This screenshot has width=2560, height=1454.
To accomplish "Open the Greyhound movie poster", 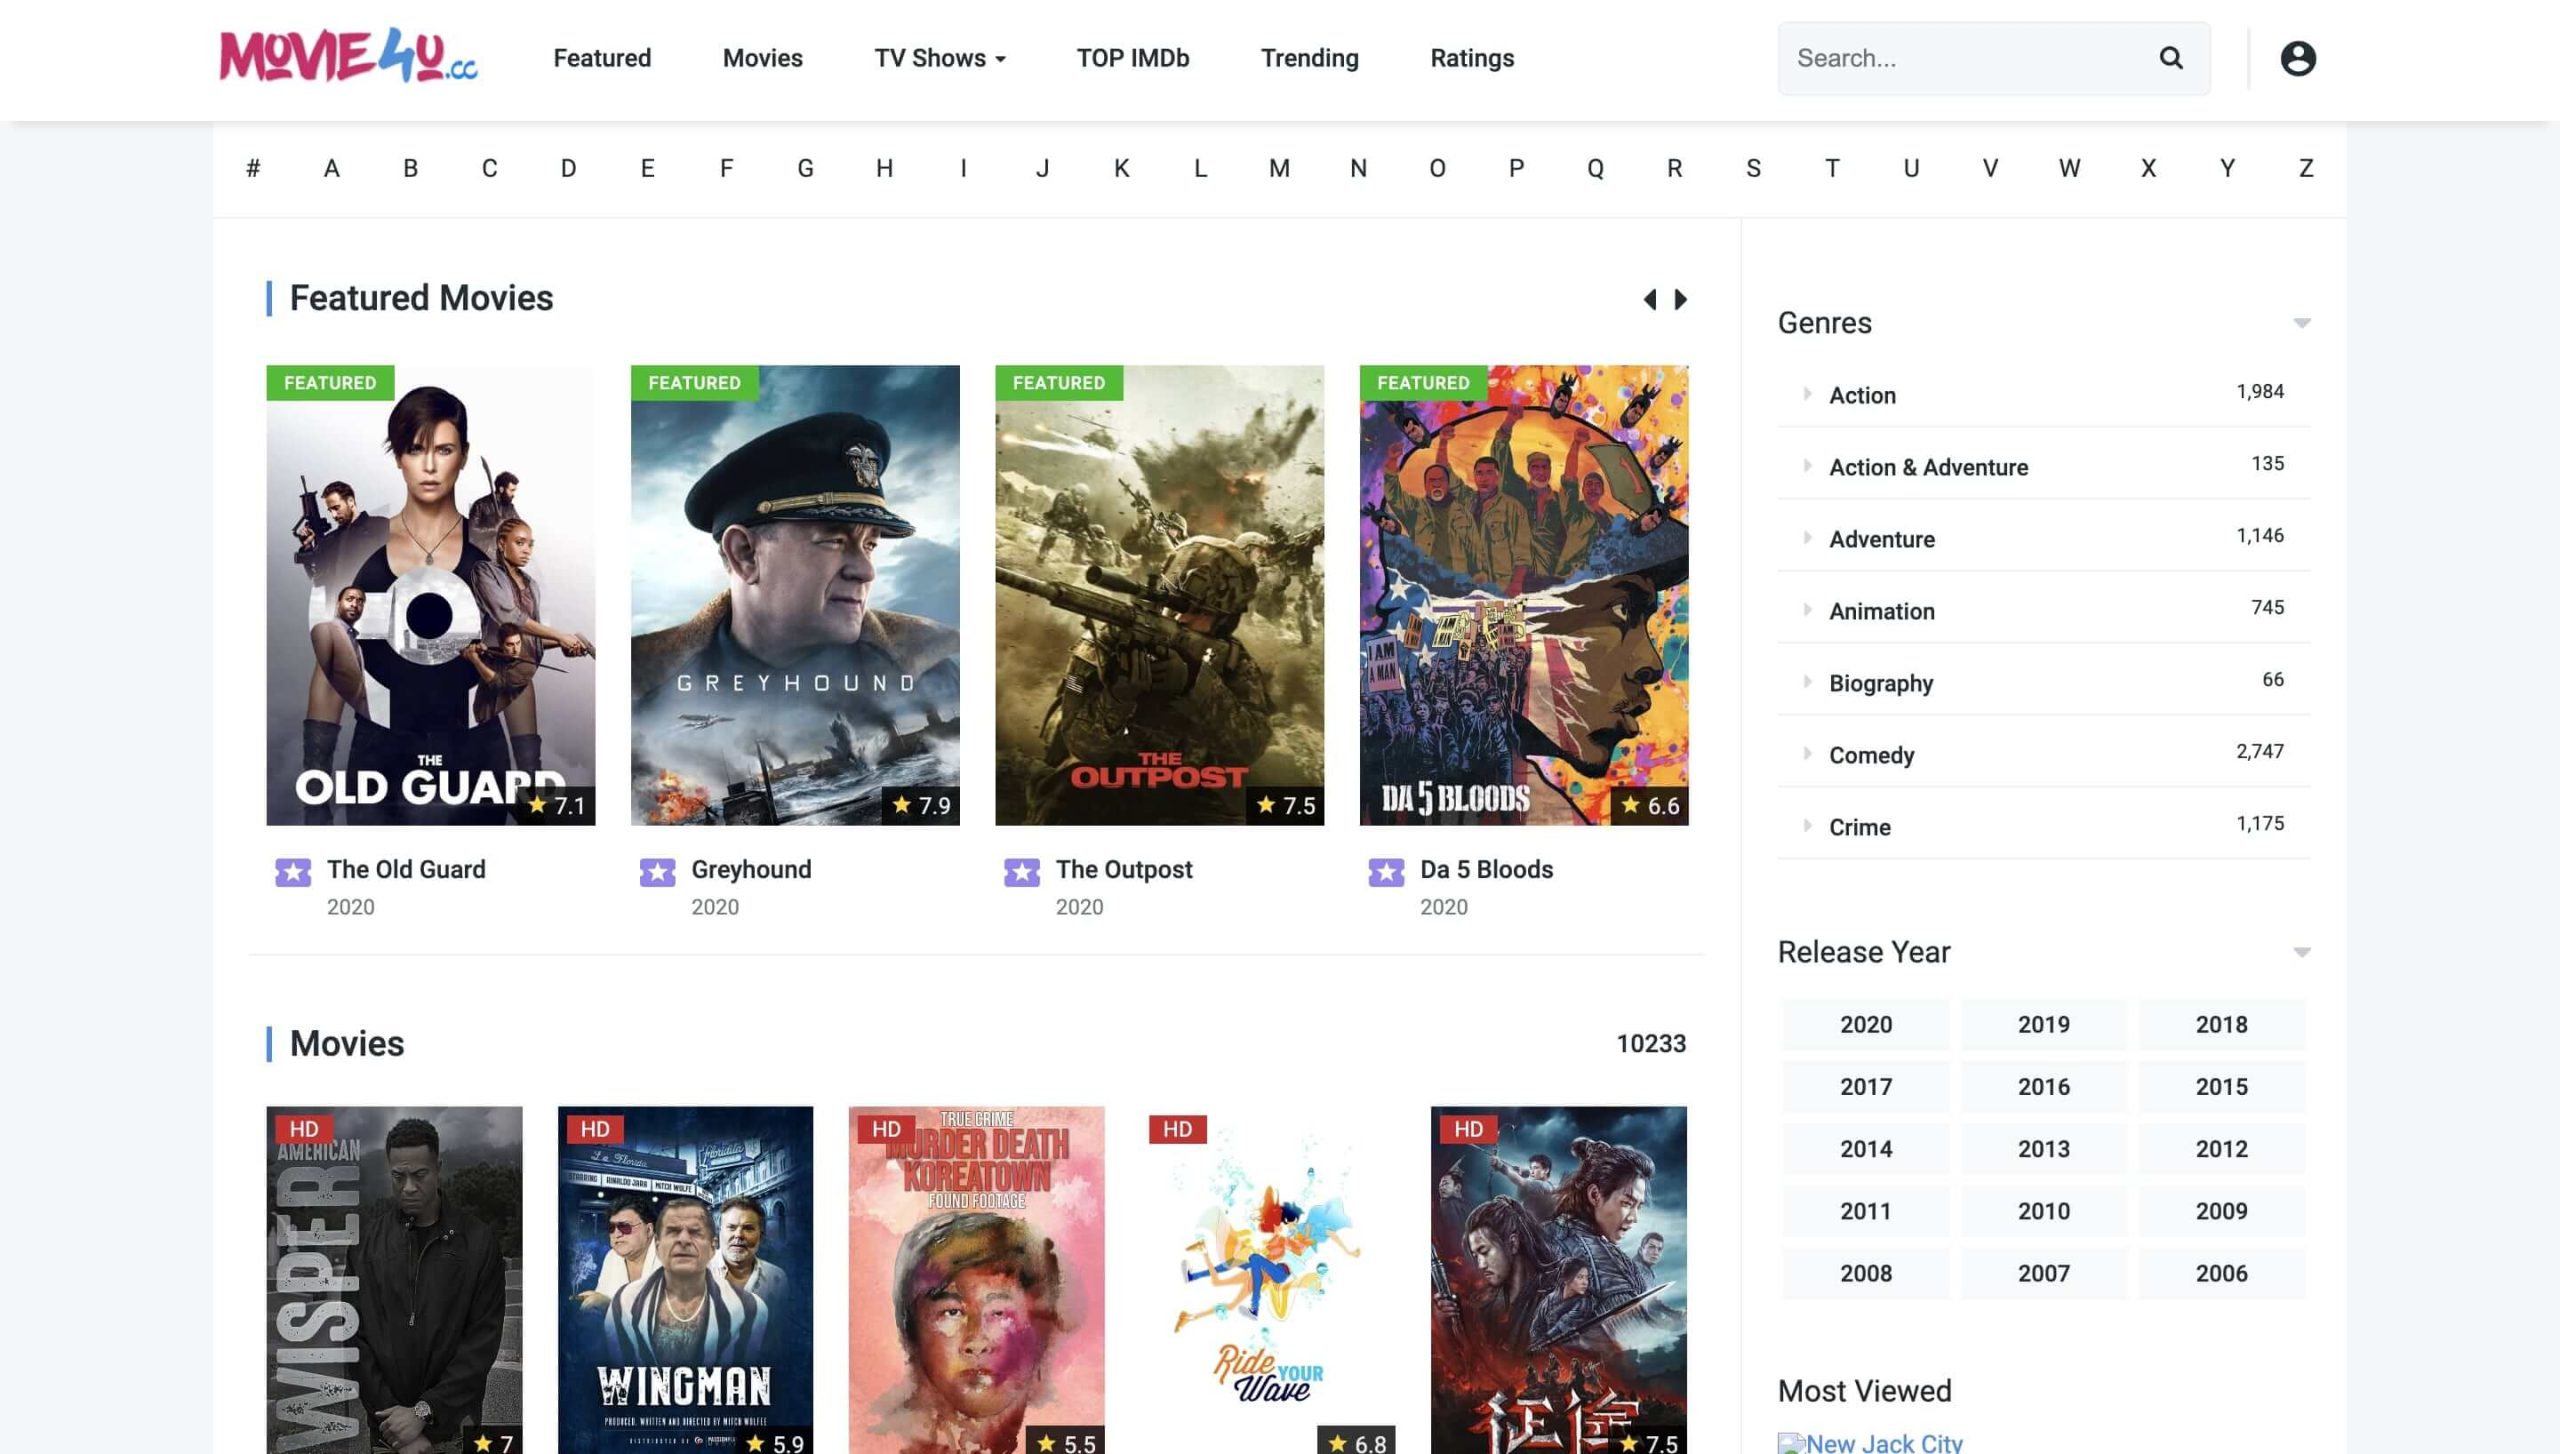I will pyautogui.click(x=795, y=595).
